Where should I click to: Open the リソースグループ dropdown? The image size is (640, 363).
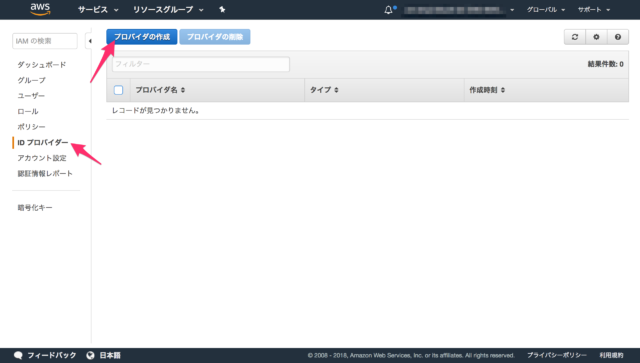[168, 9]
